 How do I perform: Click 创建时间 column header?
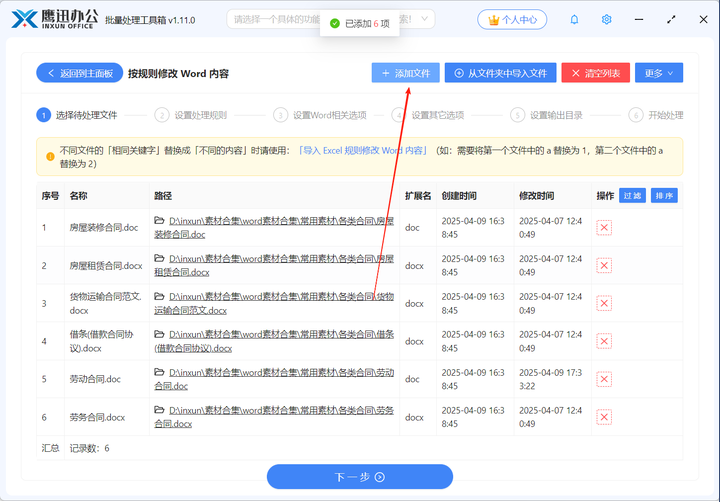[459, 196]
